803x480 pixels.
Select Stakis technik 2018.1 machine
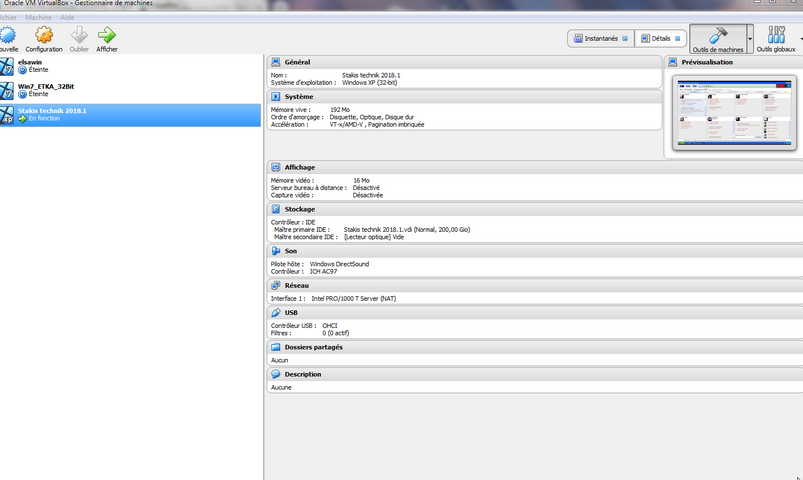pos(131,115)
